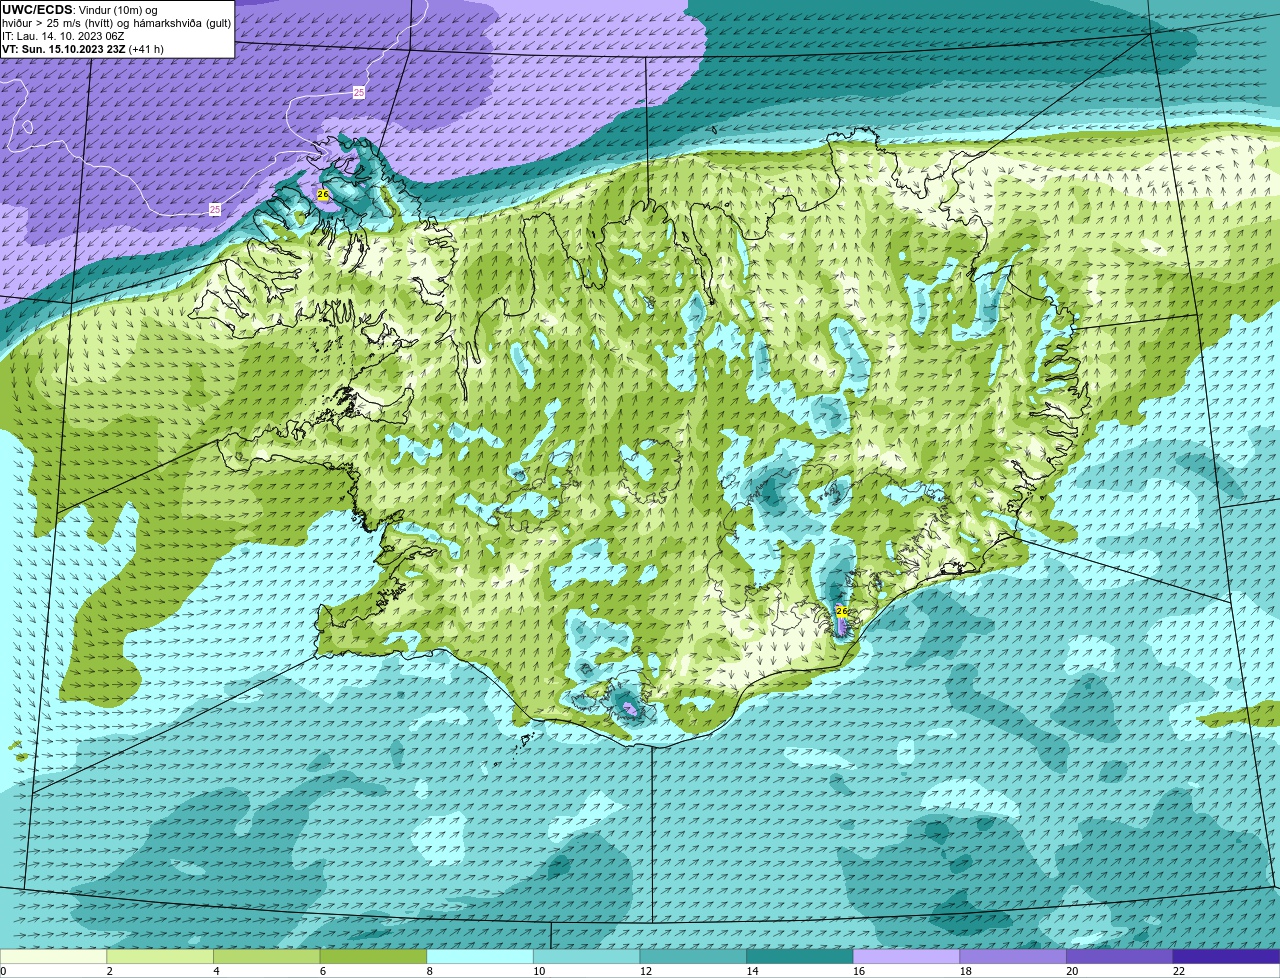Click the light lavender 16–18 m/s legend swatch
This screenshot has width=1280, height=978.
(x=906, y=956)
